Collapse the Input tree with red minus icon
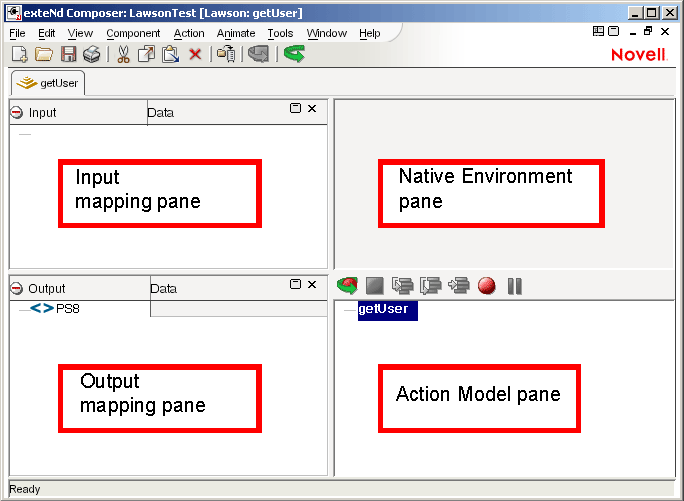This screenshot has width=684, height=501. click(17, 113)
